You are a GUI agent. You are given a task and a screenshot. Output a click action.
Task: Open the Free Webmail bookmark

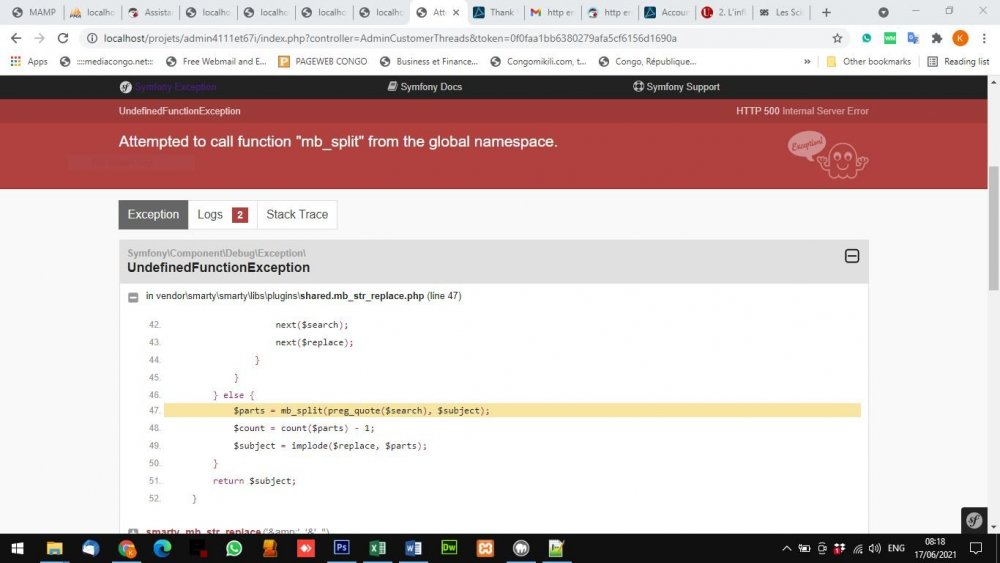coord(216,61)
